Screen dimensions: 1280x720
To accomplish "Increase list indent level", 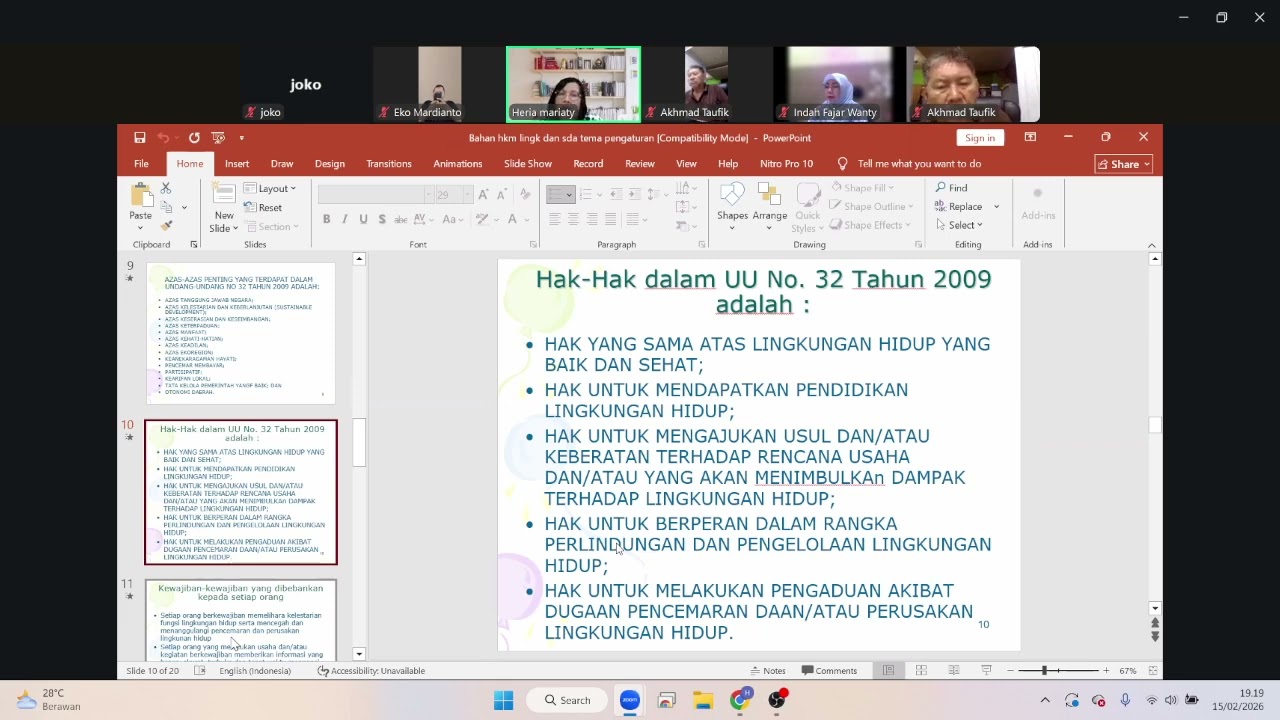I will coord(635,194).
